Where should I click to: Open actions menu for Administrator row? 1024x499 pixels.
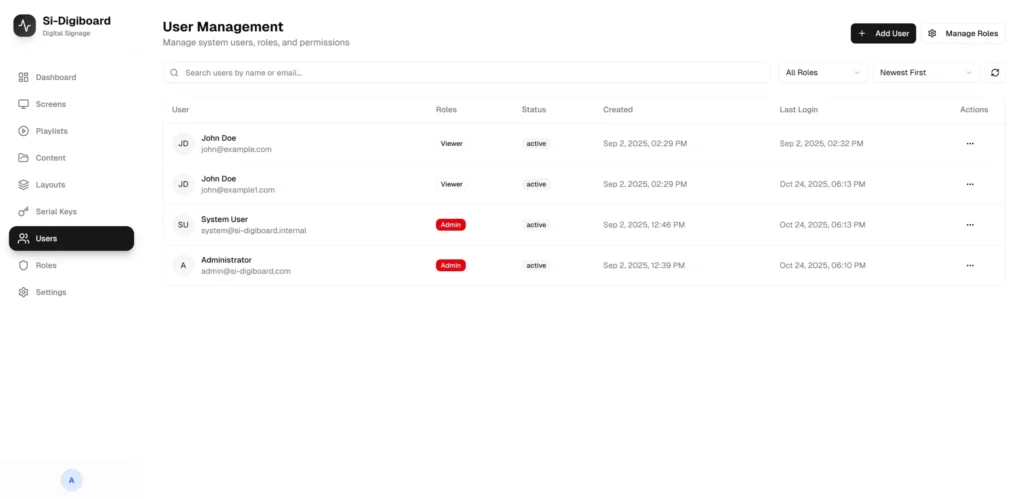[x=969, y=265]
